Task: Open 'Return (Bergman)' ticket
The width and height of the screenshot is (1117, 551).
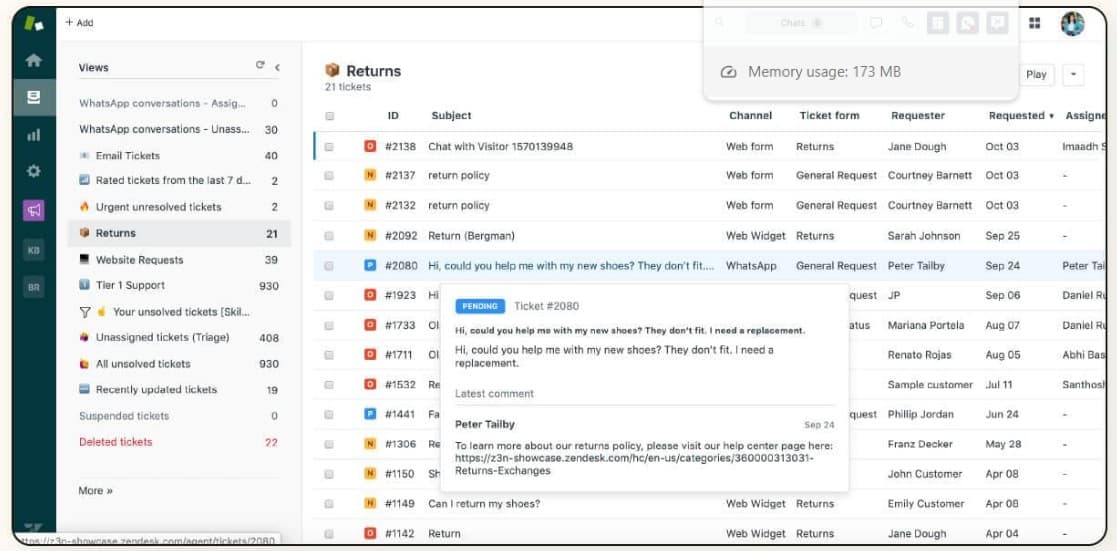Action: 471,235
